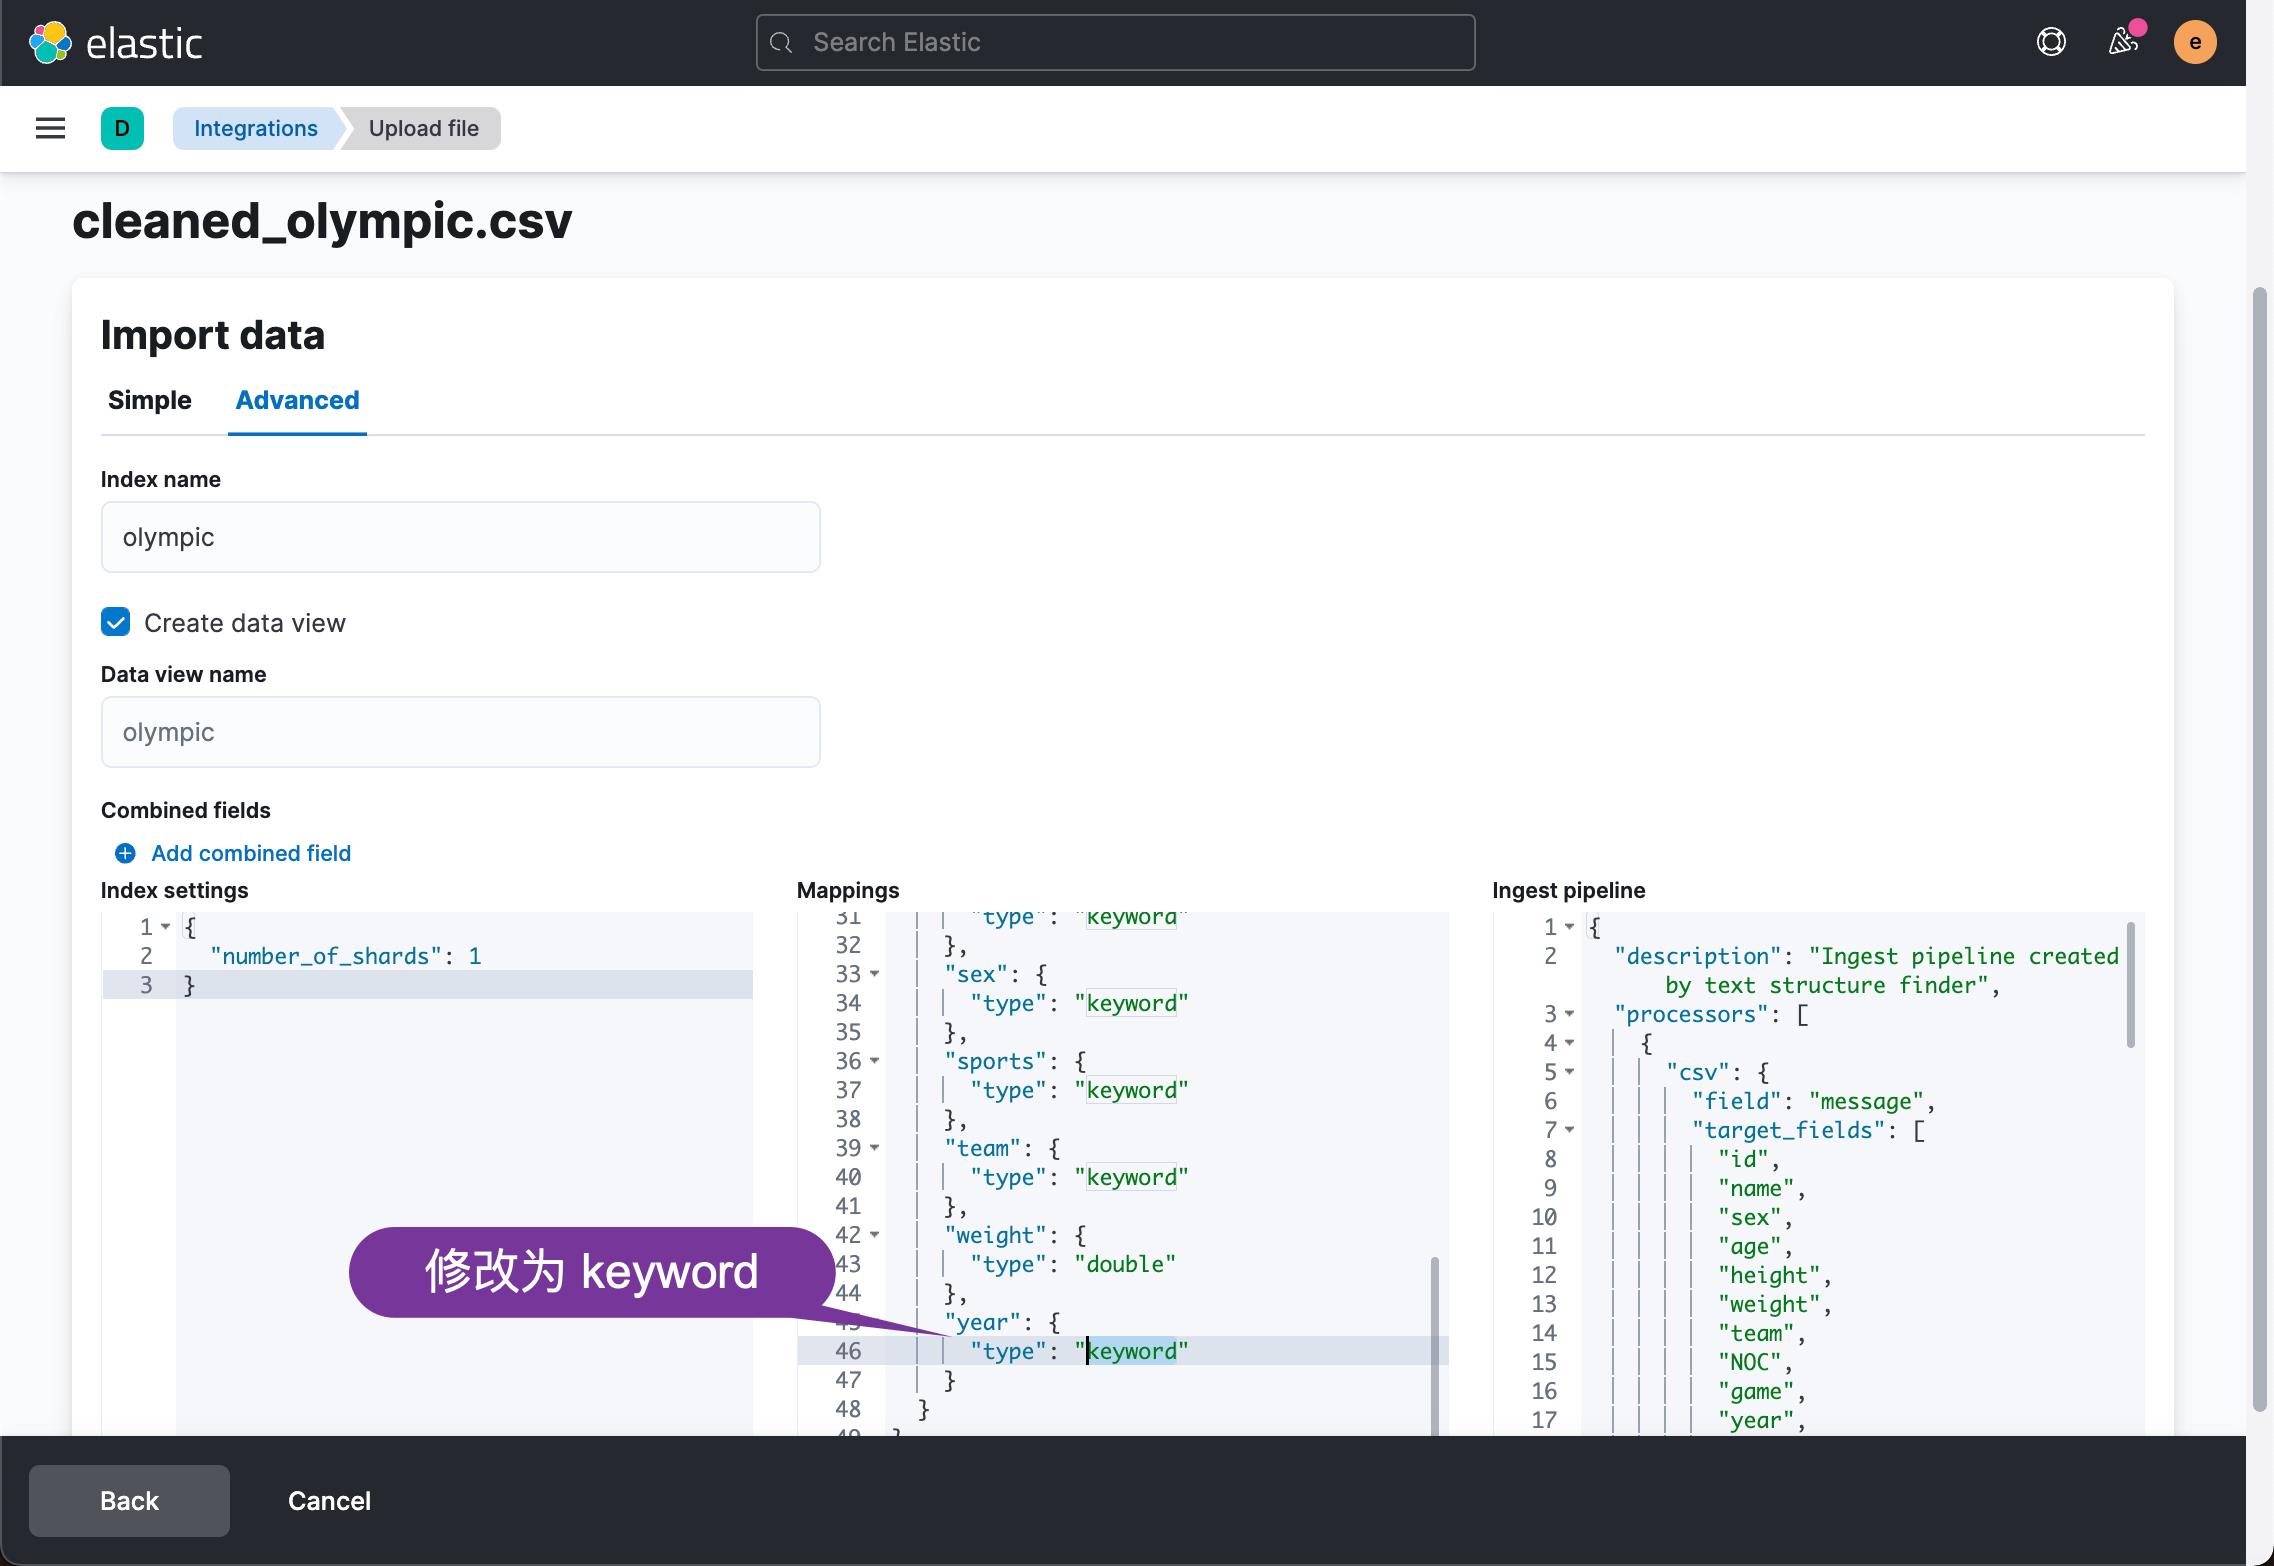
Task: Click the closing brace on Index settings line 3
Action: 189,985
